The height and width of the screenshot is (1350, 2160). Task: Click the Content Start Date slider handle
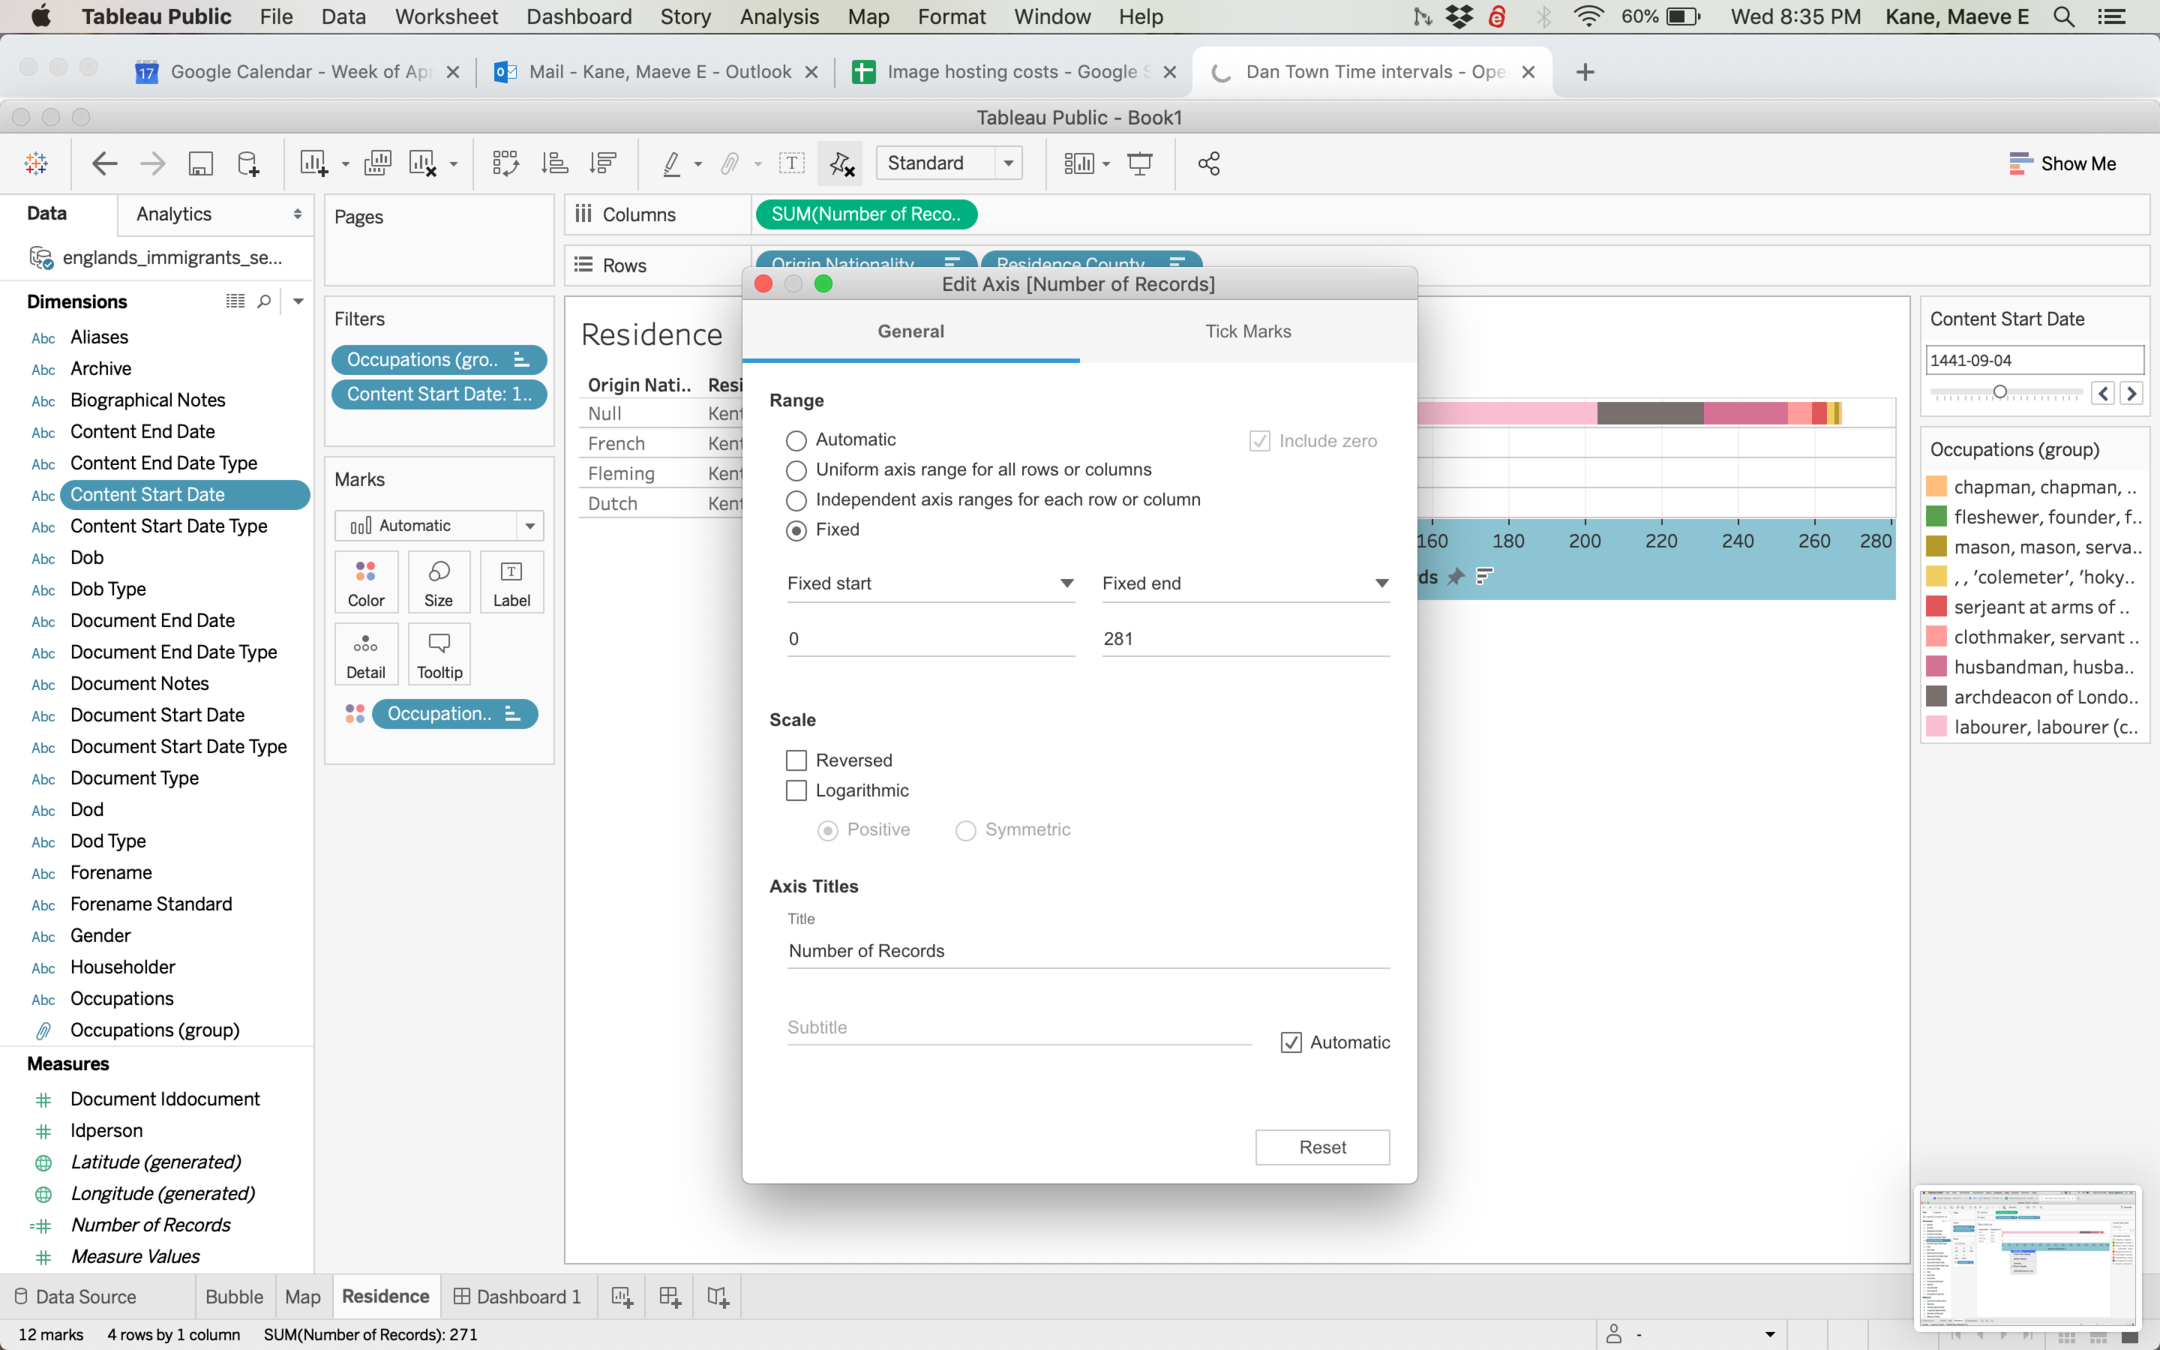[x=1999, y=392]
